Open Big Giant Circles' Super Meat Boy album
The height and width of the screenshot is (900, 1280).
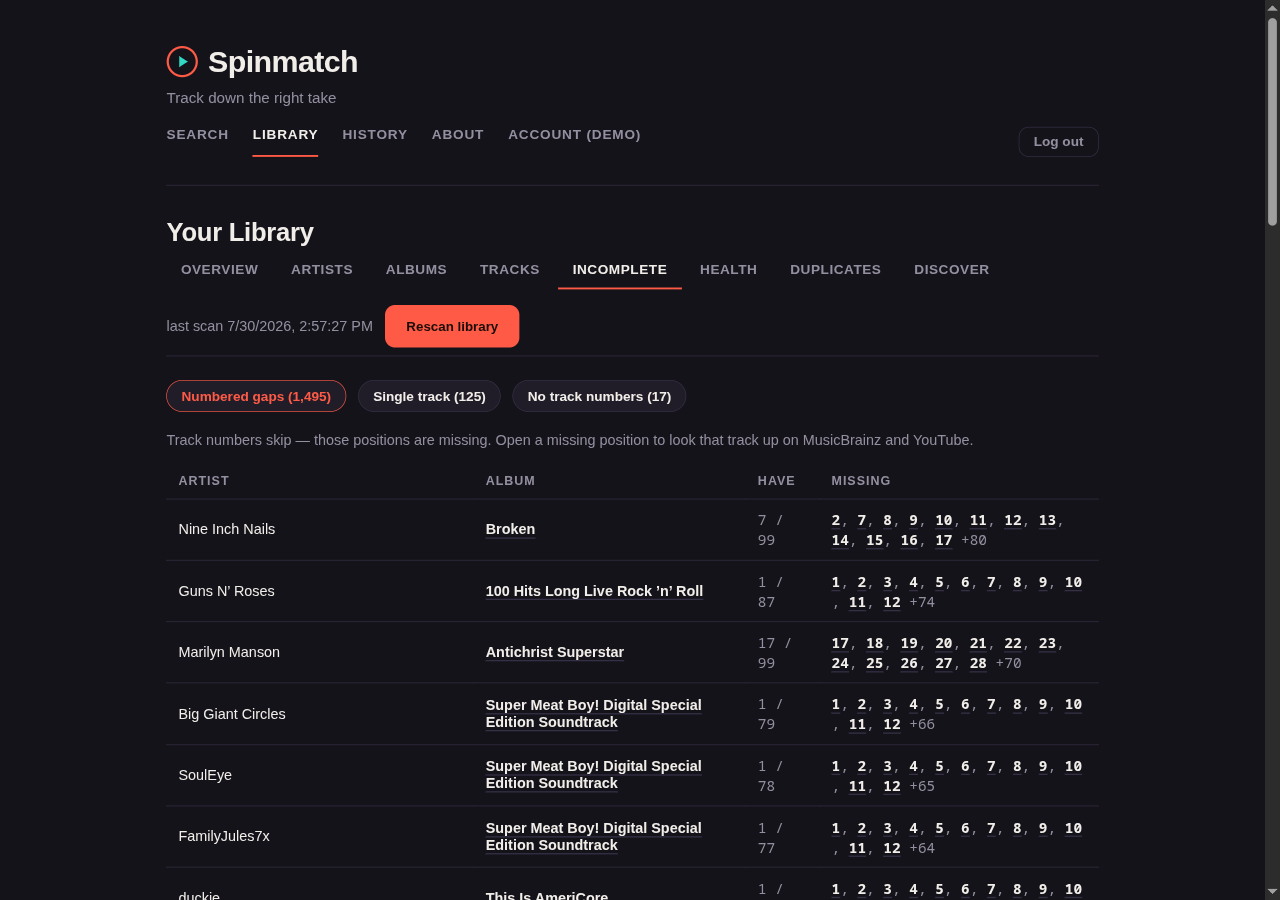pos(594,714)
